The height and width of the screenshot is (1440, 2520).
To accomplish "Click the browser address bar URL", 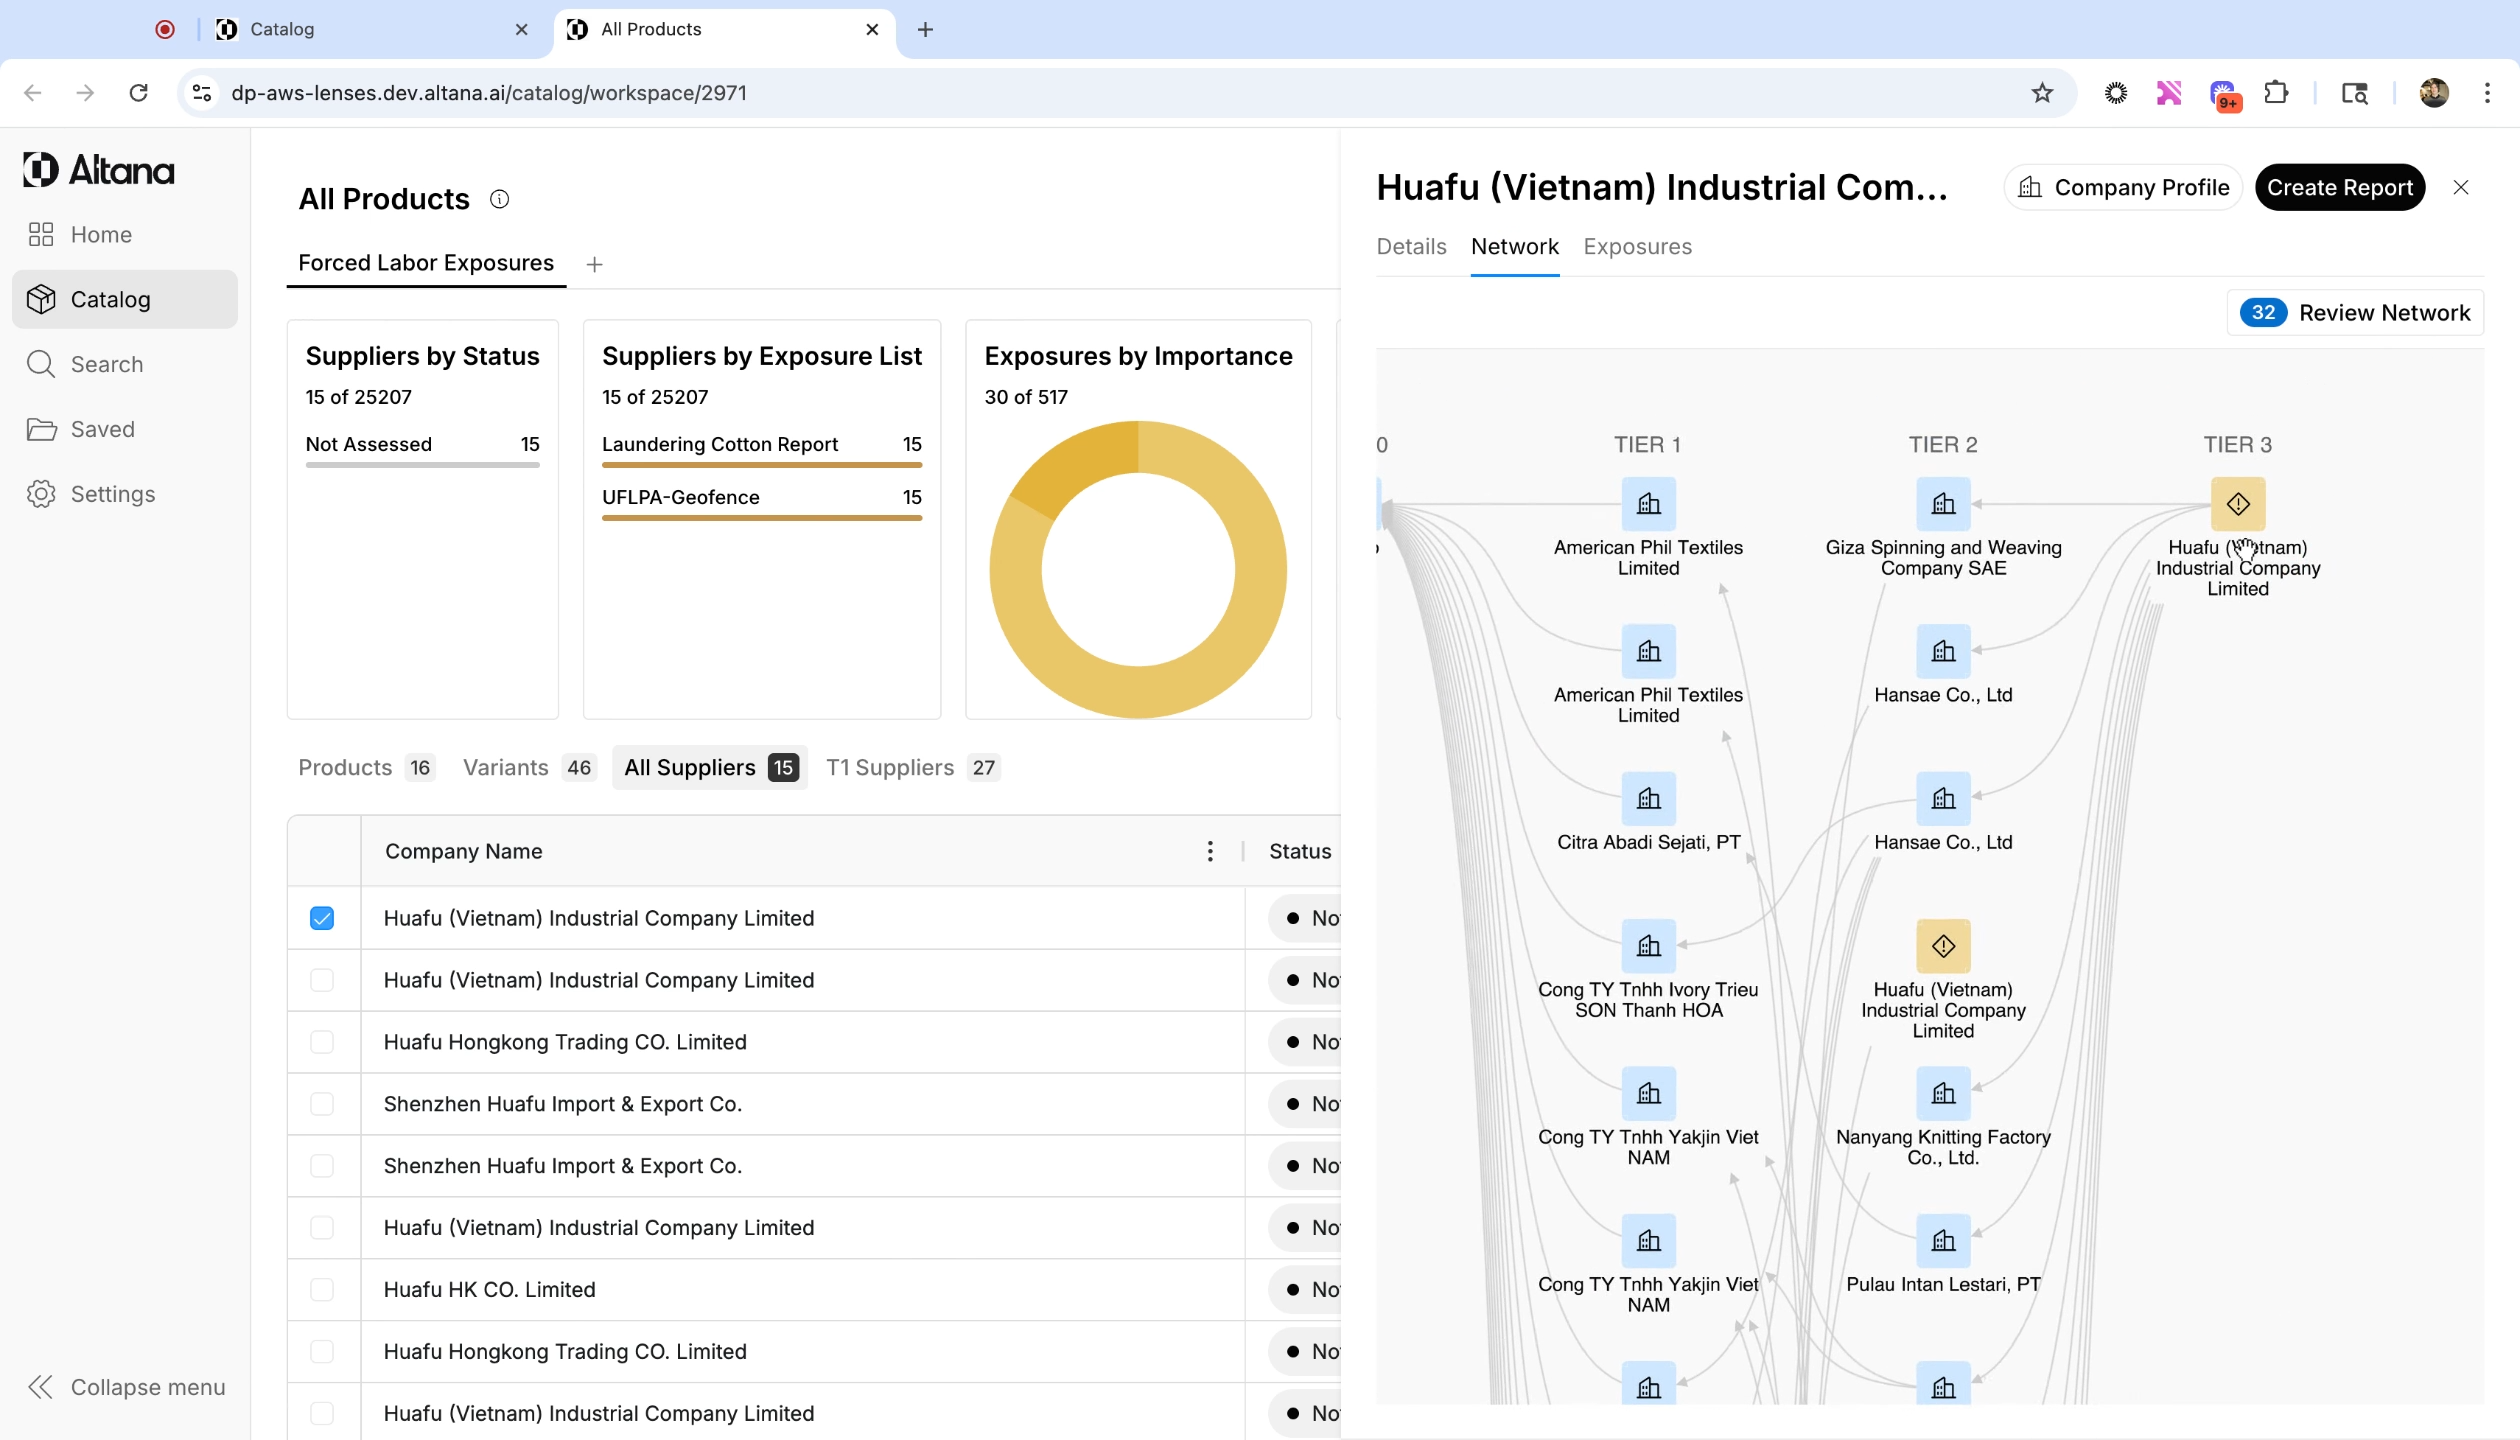I will click(489, 93).
